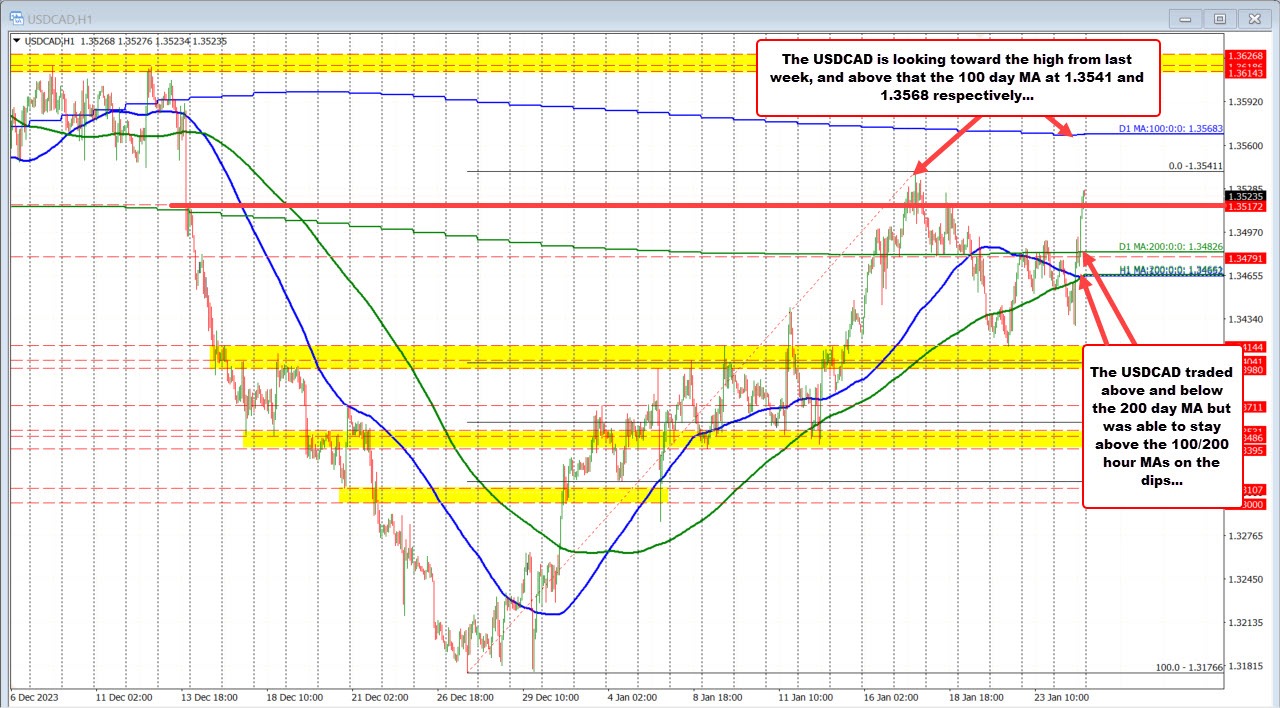Click current price tag 1.35235 on price axis
This screenshot has height=708, width=1280.
tap(1246, 197)
